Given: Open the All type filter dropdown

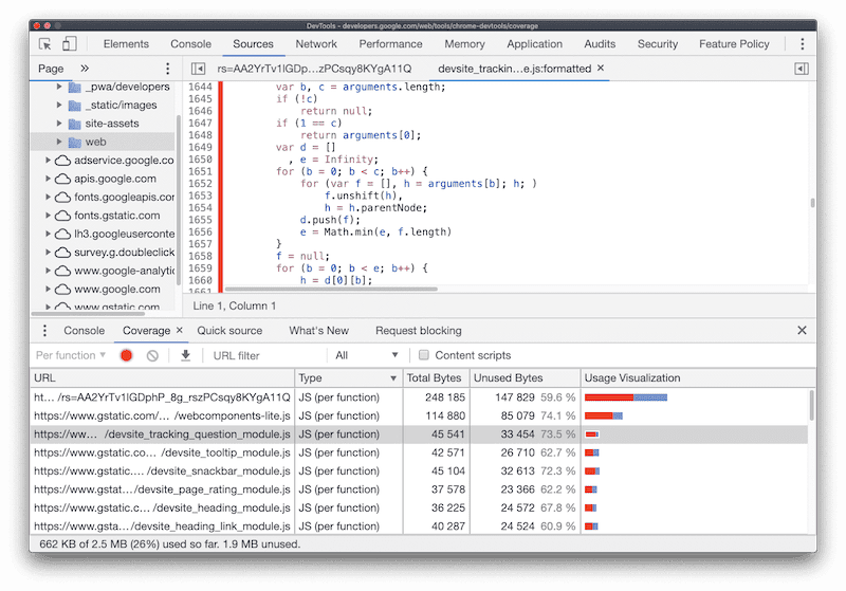Looking at the screenshot, I should (366, 355).
